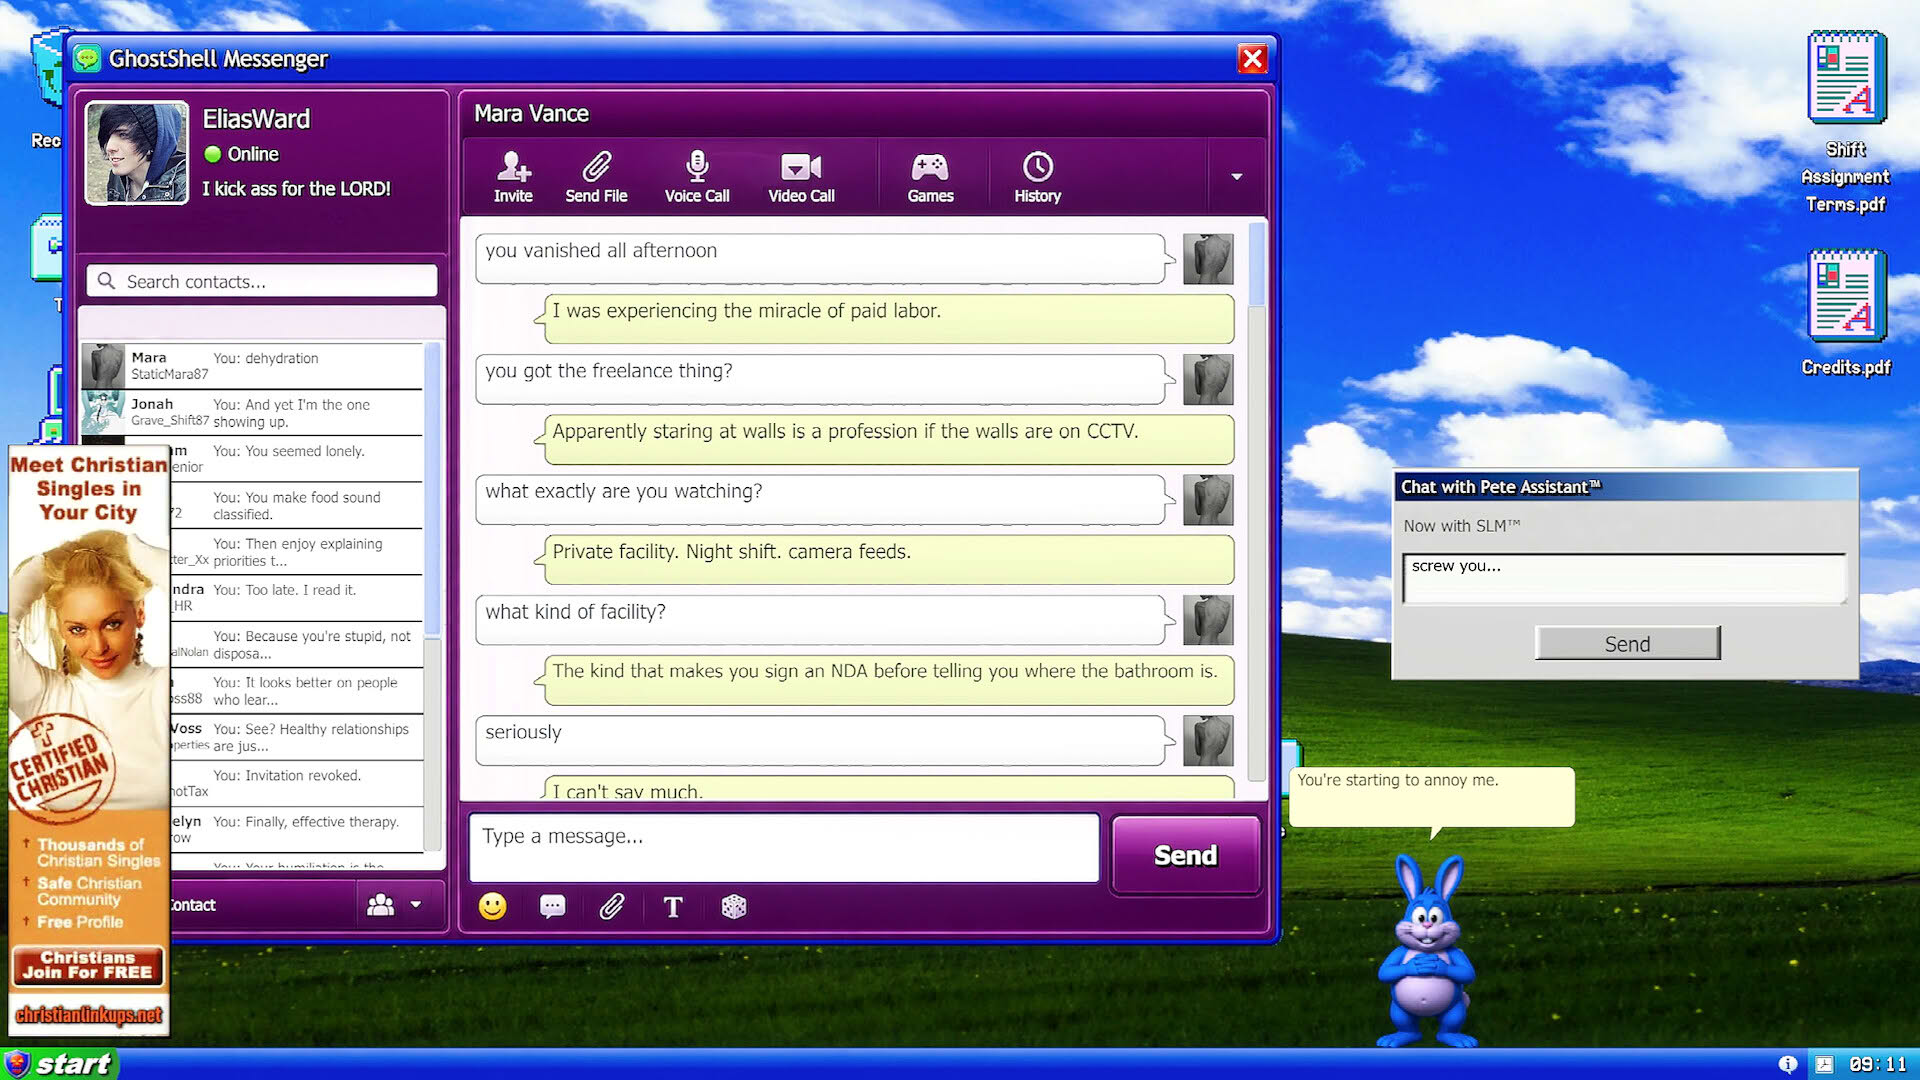Screen dimensions: 1920x1080
Task: Start a Voice Call with Mara
Action: tap(697, 177)
